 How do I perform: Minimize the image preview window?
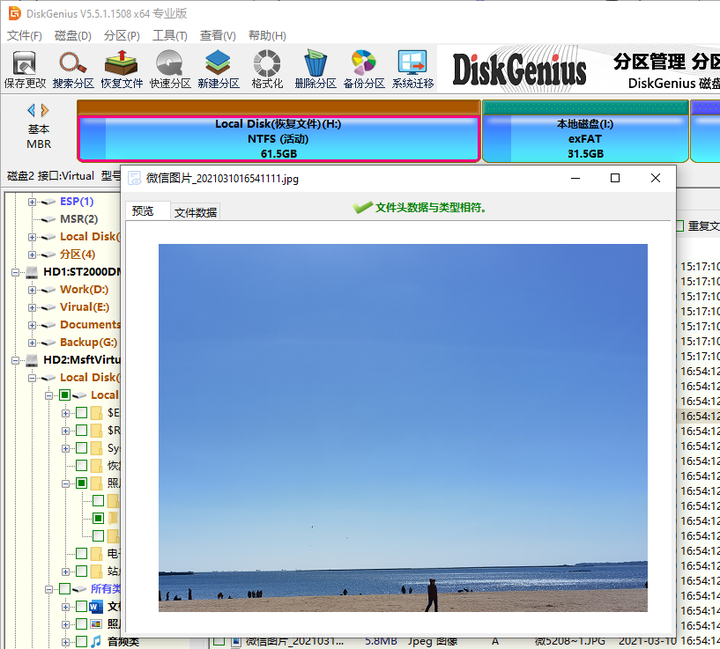pyautogui.click(x=575, y=178)
